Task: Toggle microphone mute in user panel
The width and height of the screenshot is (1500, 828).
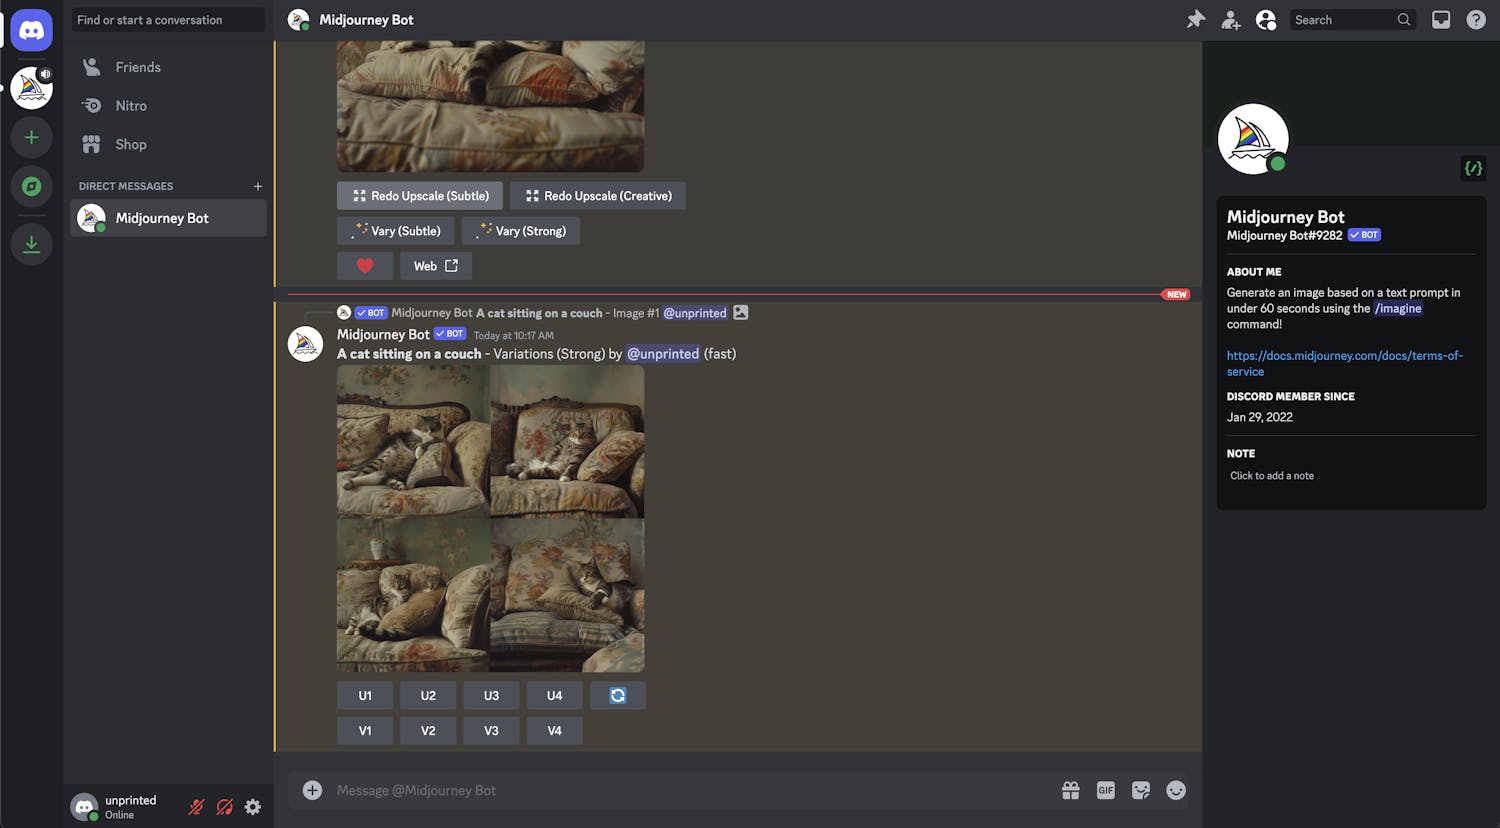Action: click(x=197, y=807)
